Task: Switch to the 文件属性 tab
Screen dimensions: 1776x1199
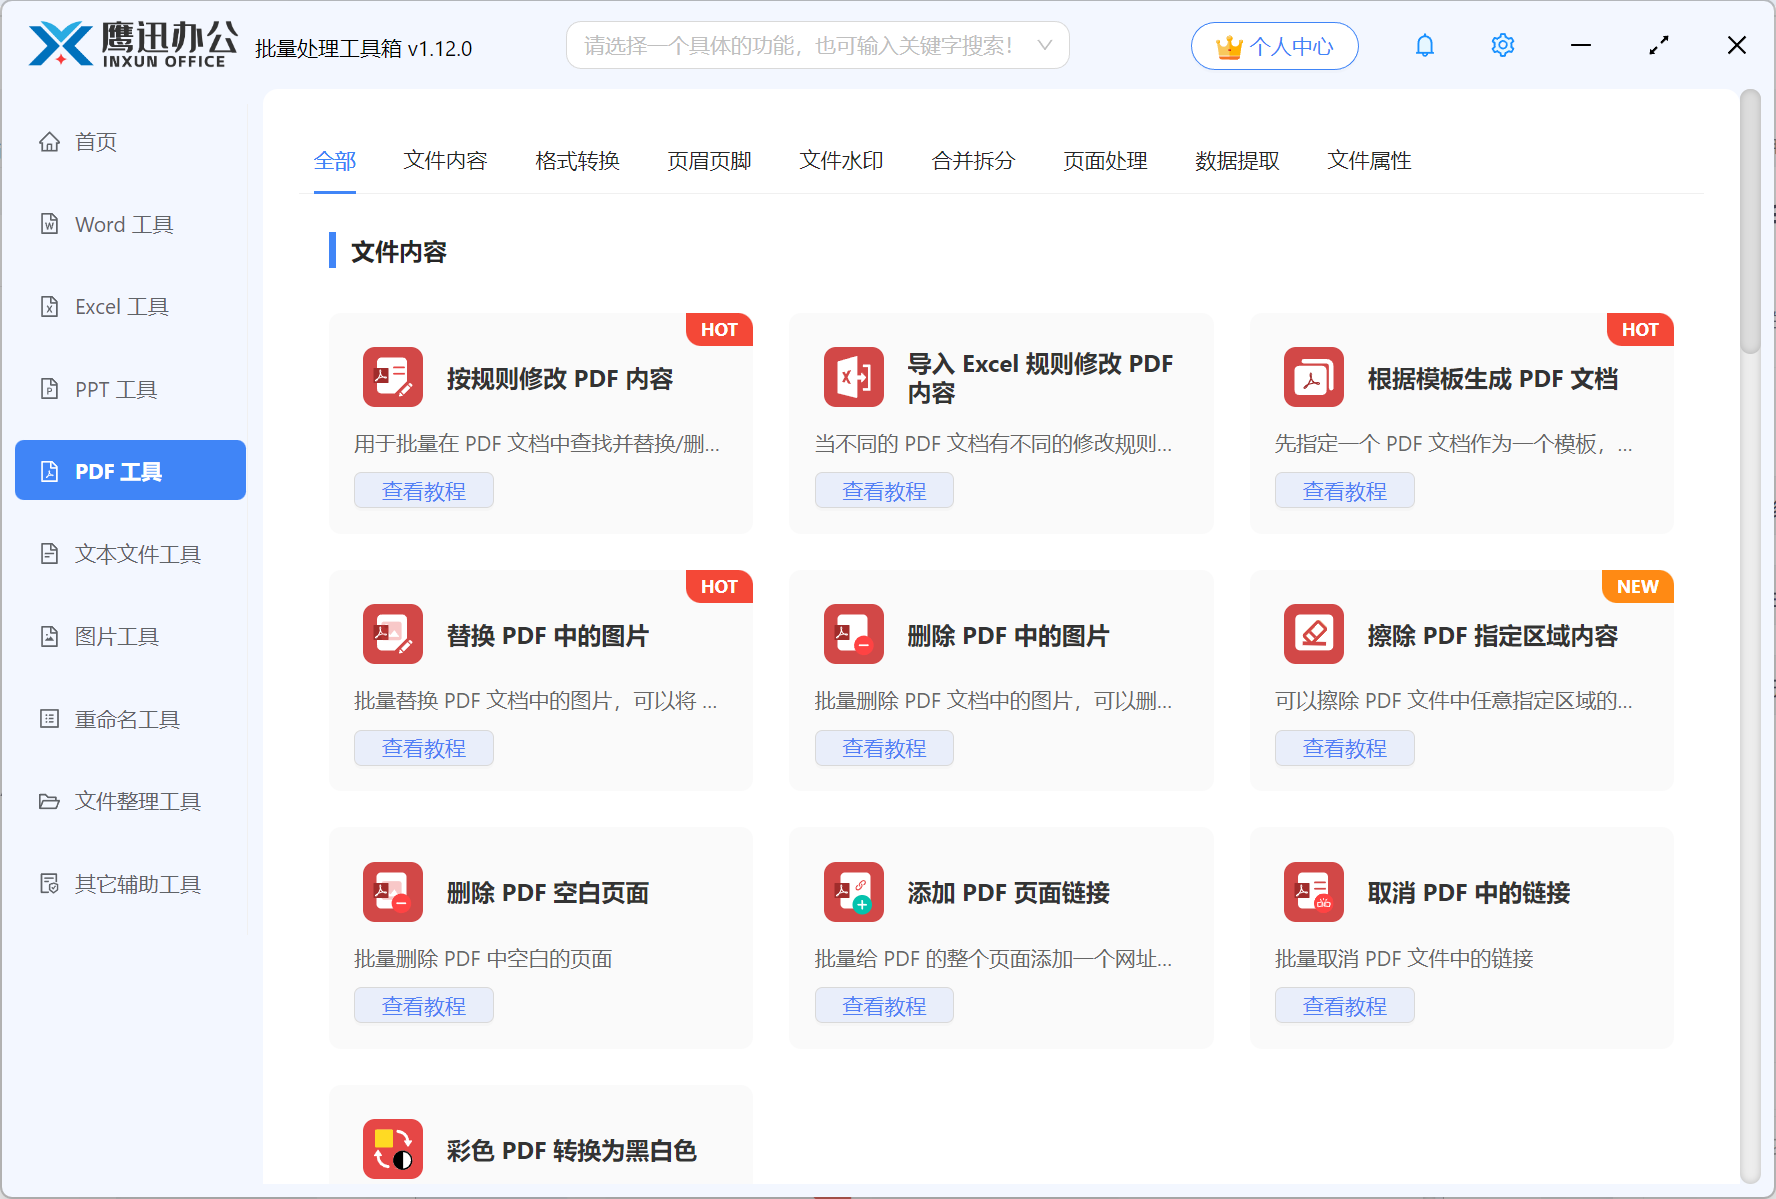Action: pos(1369,160)
